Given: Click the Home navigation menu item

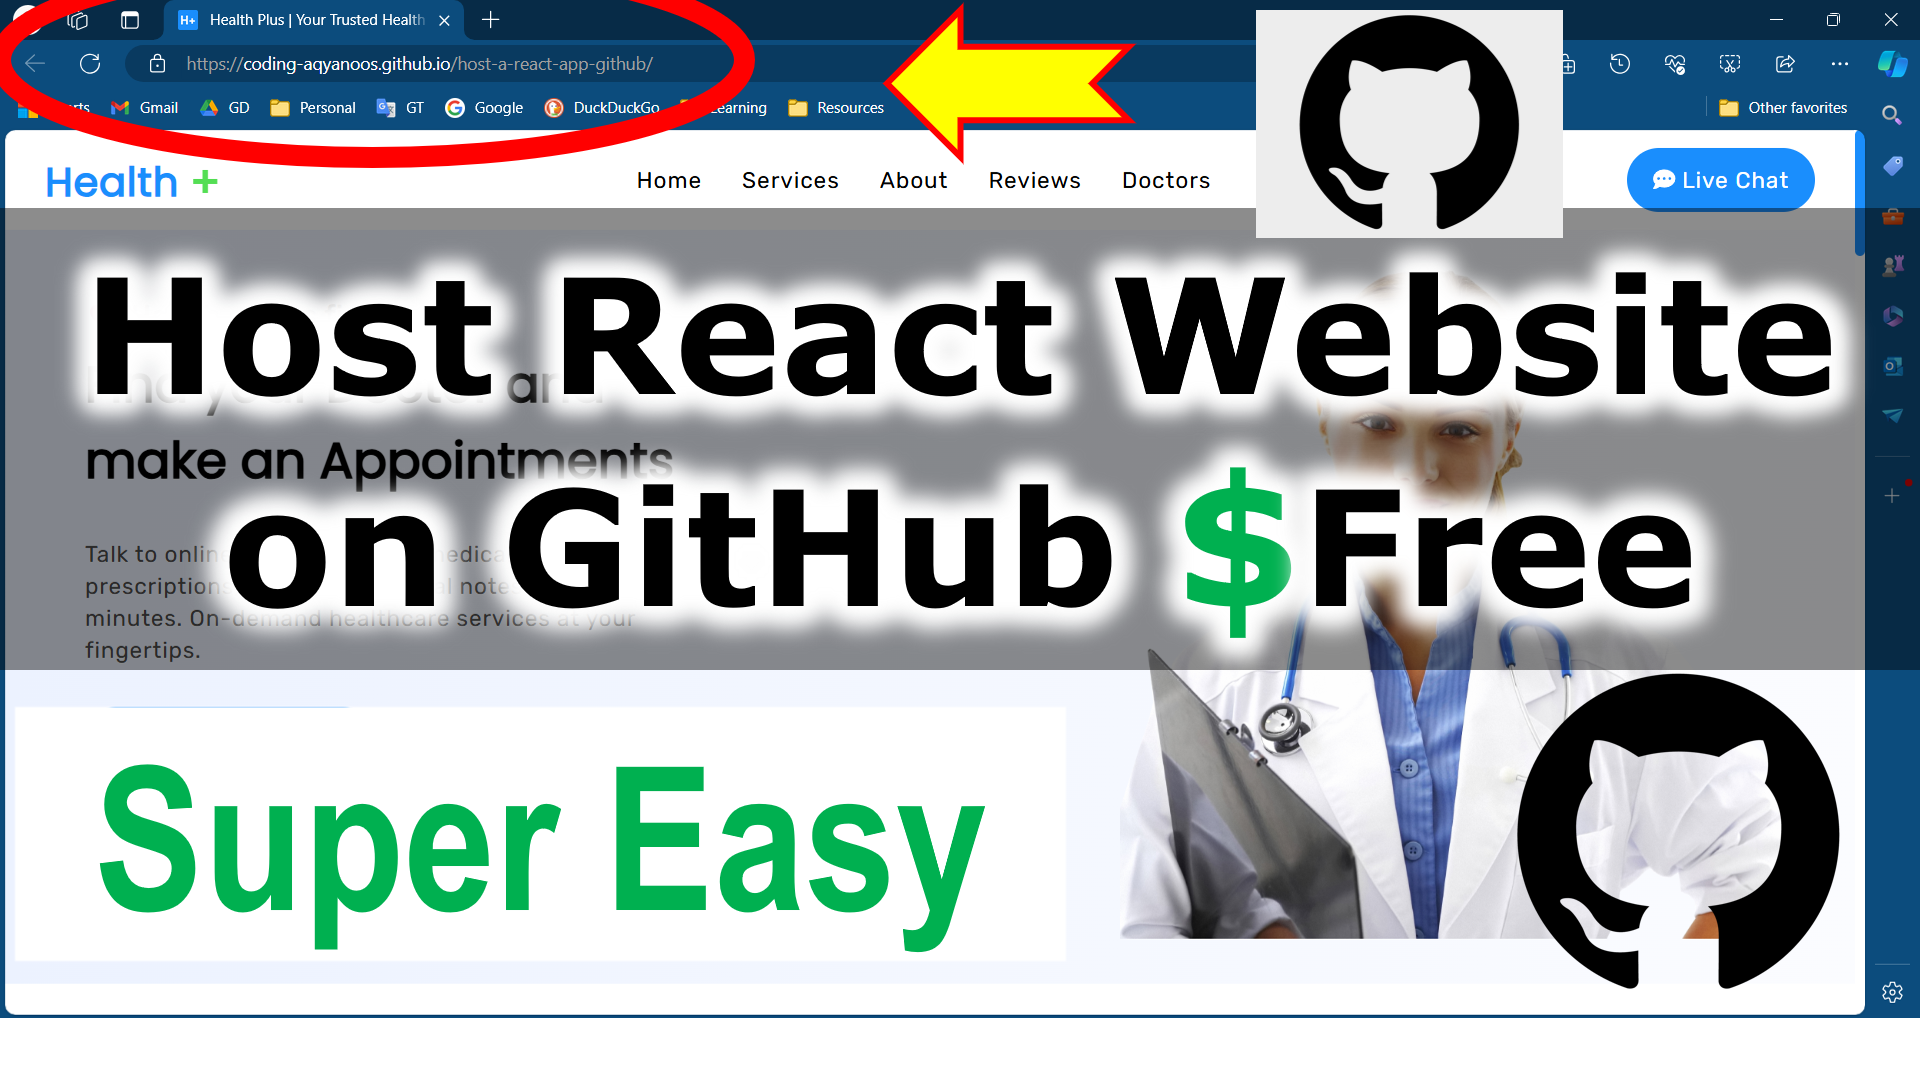Looking at the screenshot, I should click(x=667, y=179).
